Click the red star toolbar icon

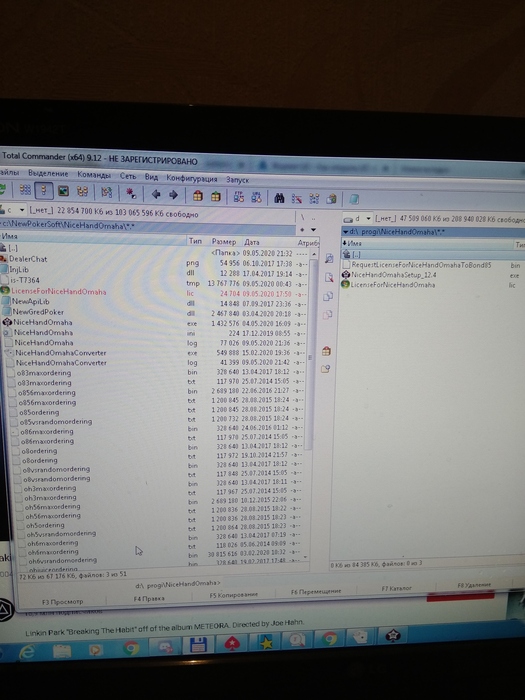click(x=131, y=193)
